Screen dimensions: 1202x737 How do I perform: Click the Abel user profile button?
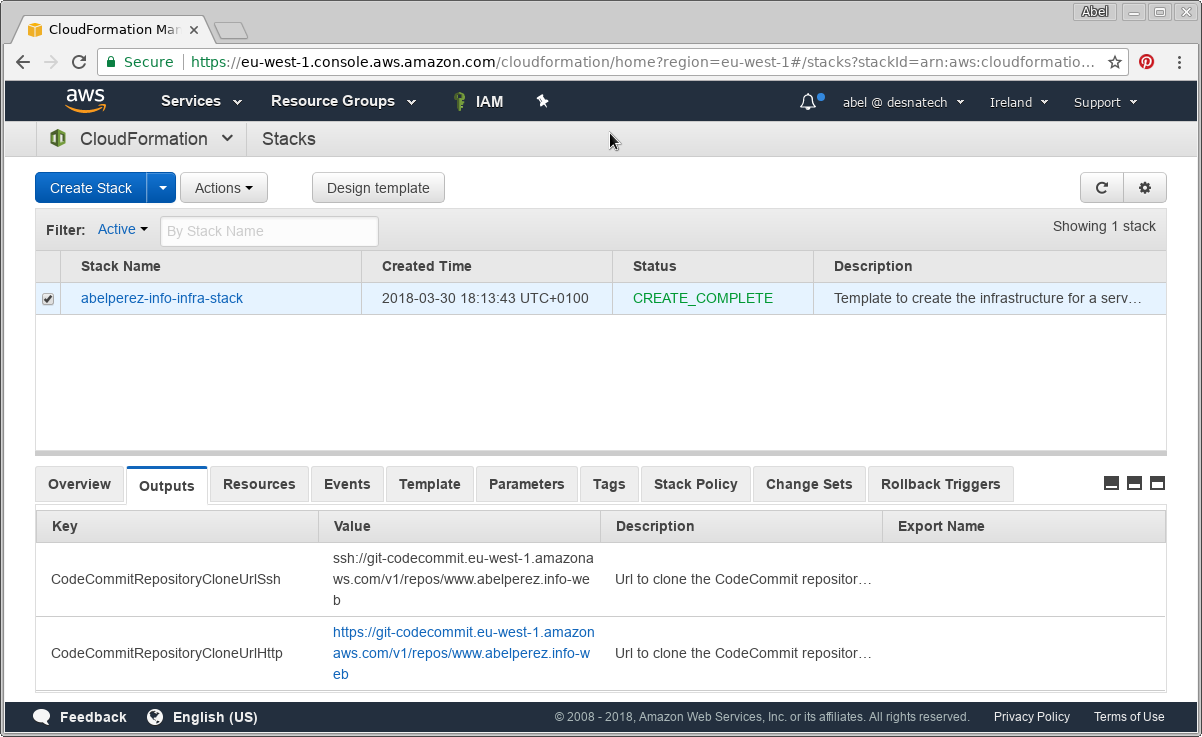pos(1095,12)
